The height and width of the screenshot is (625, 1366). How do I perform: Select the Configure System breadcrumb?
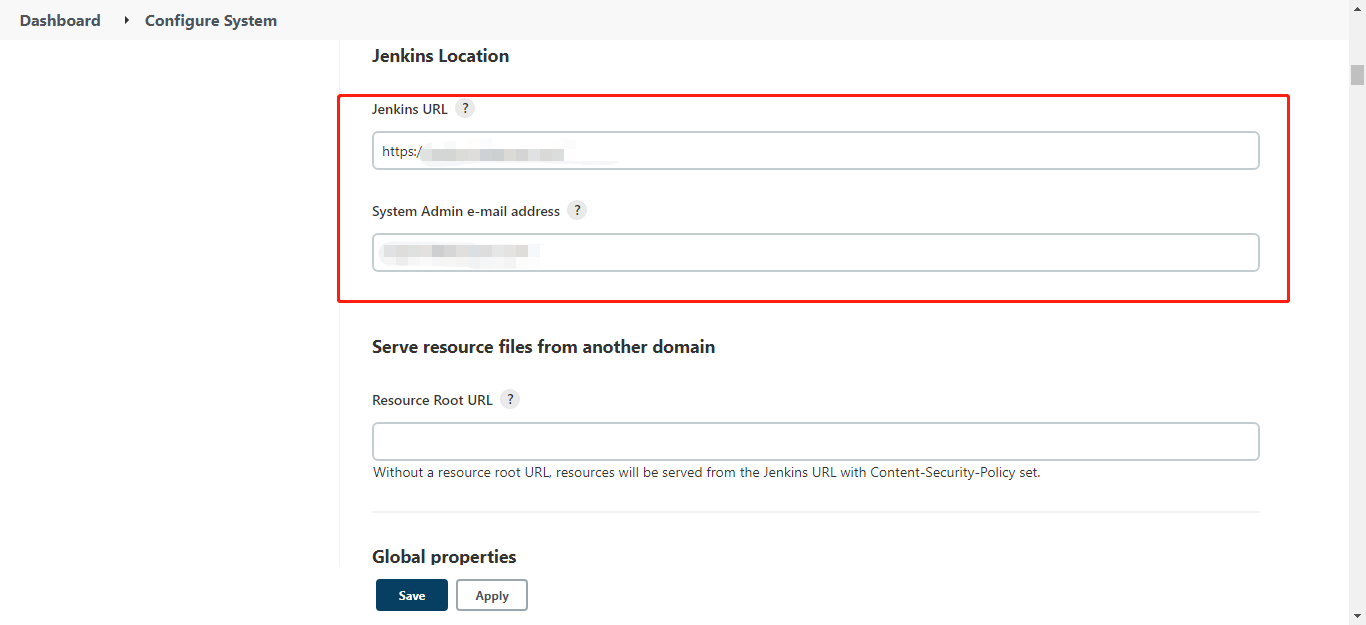[x=211, y=20]
